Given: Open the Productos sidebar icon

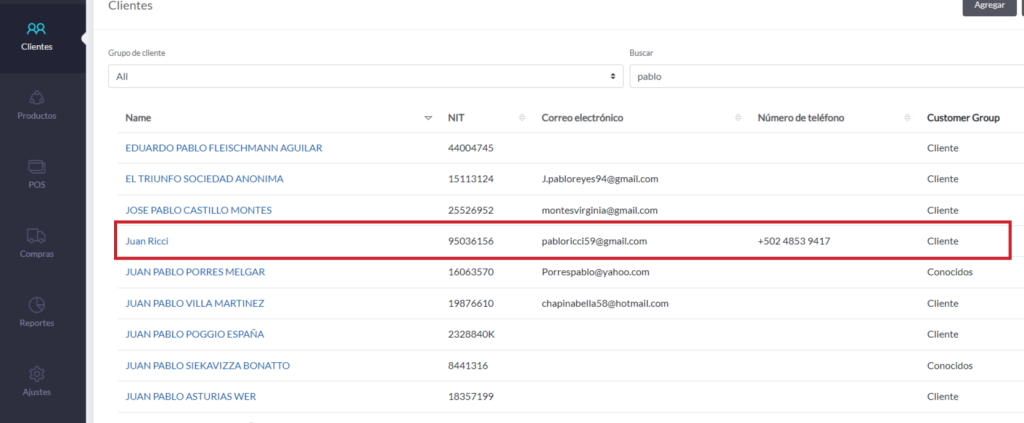Looking at the screenshot, I should (x=37, y=98).
